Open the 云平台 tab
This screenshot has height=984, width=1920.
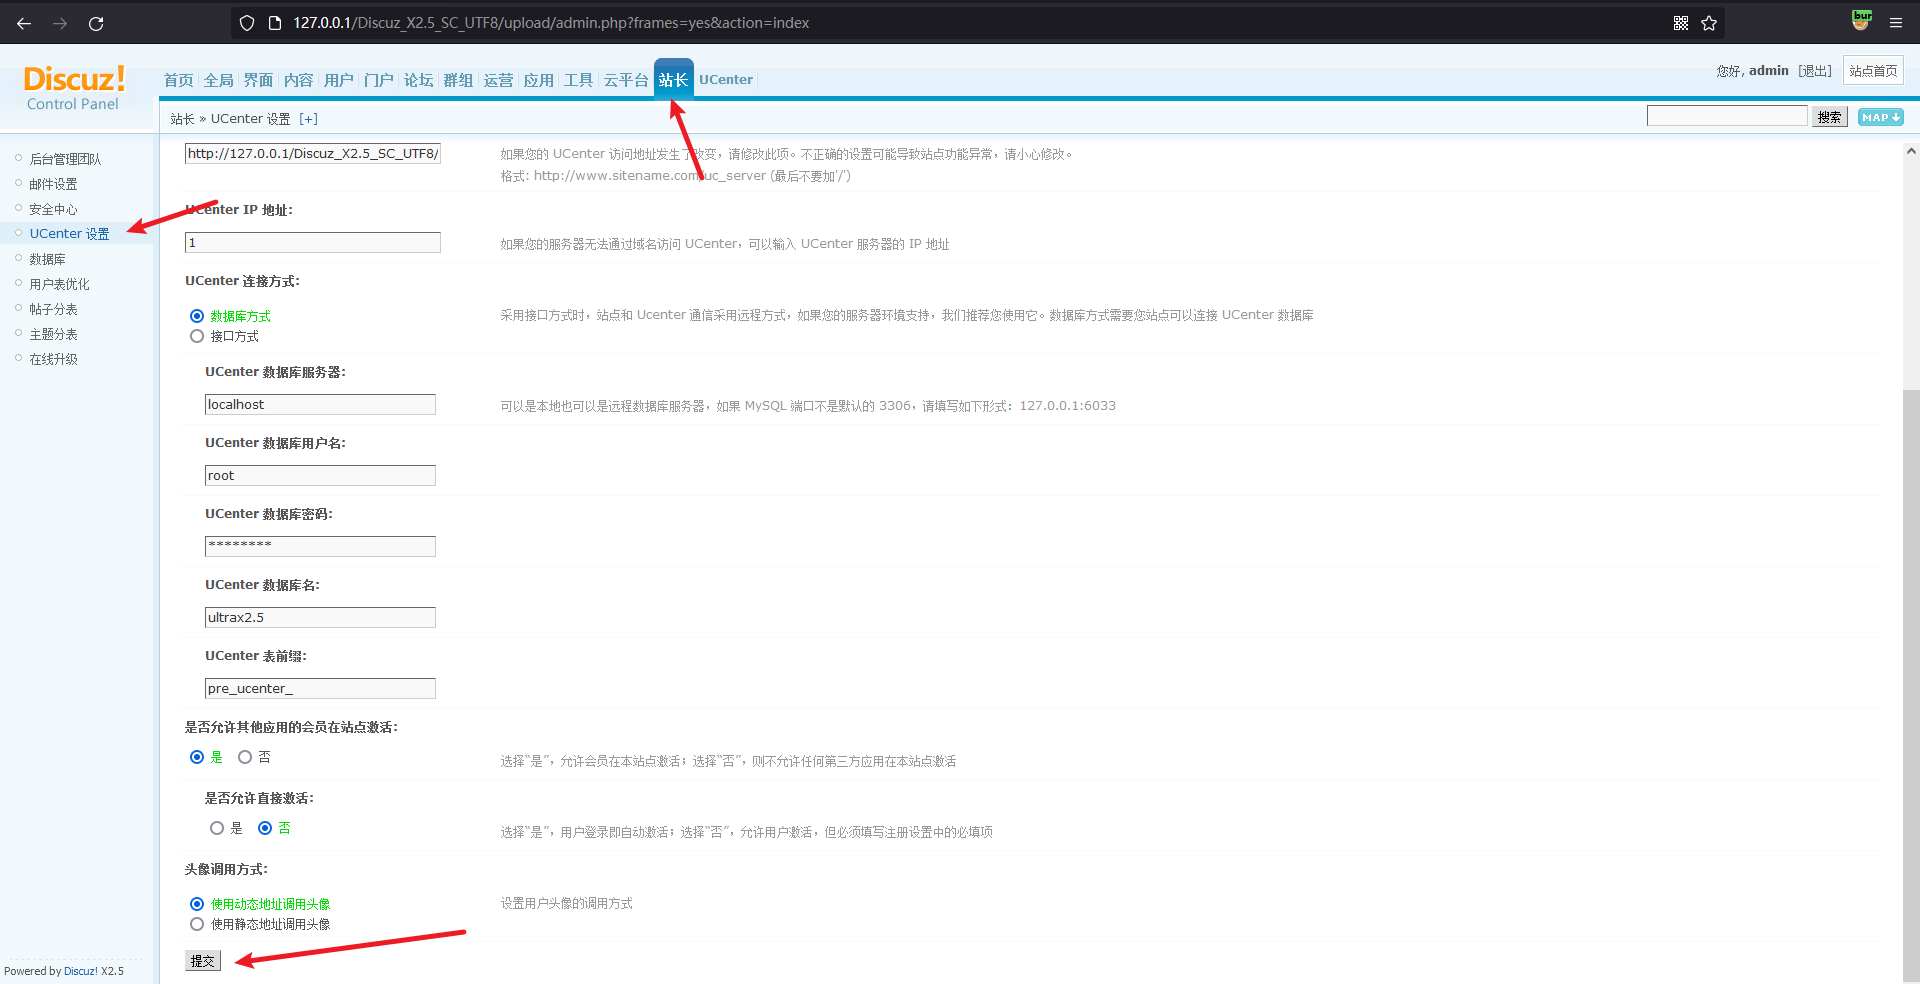coord(627,80)
